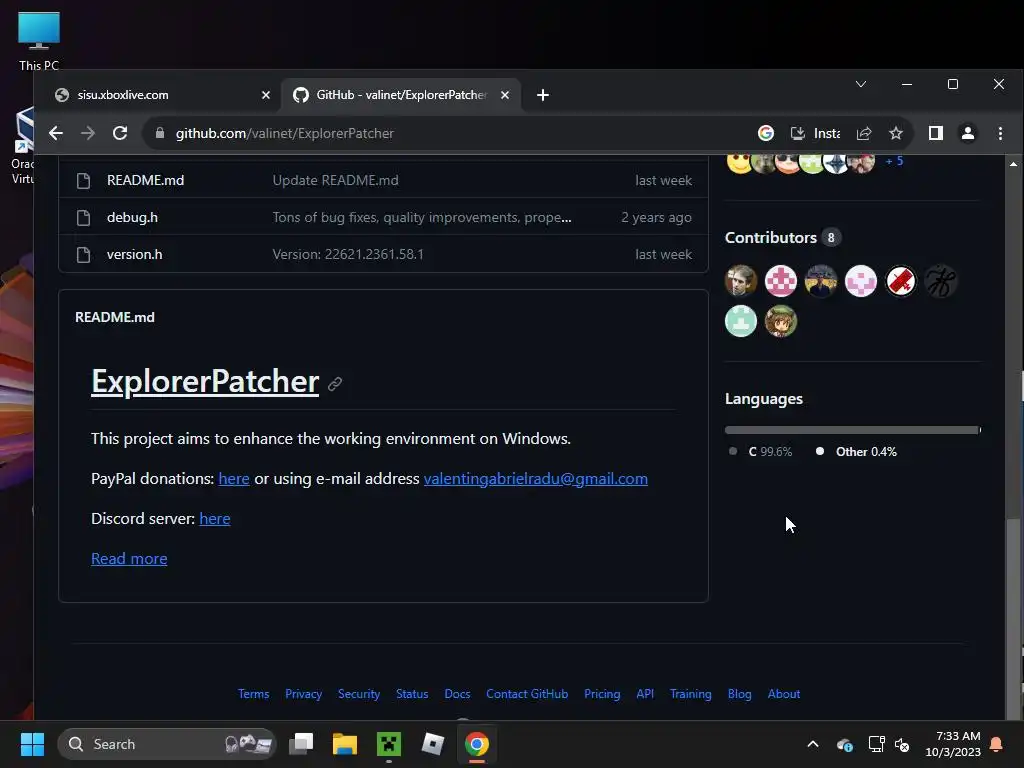Click the debug.h file icon
The image size is (1024, 768).
(84, 217)
